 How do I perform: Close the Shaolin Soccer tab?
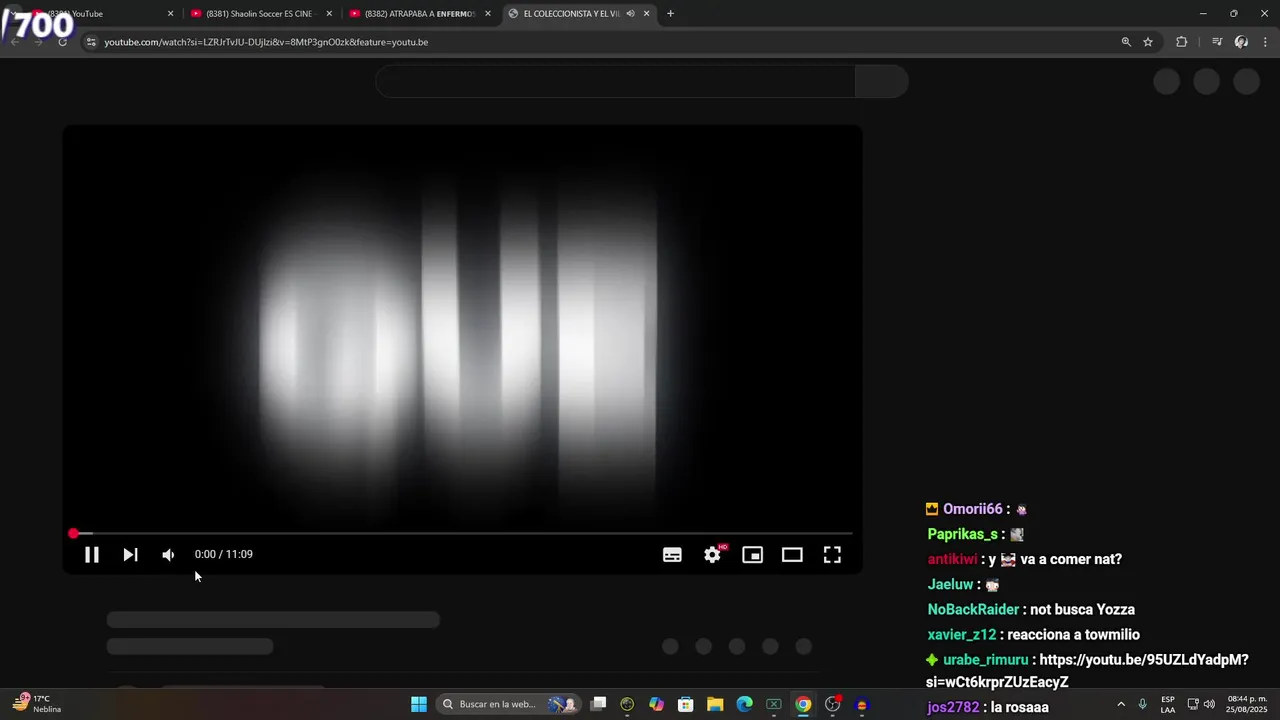coord(329,14)
